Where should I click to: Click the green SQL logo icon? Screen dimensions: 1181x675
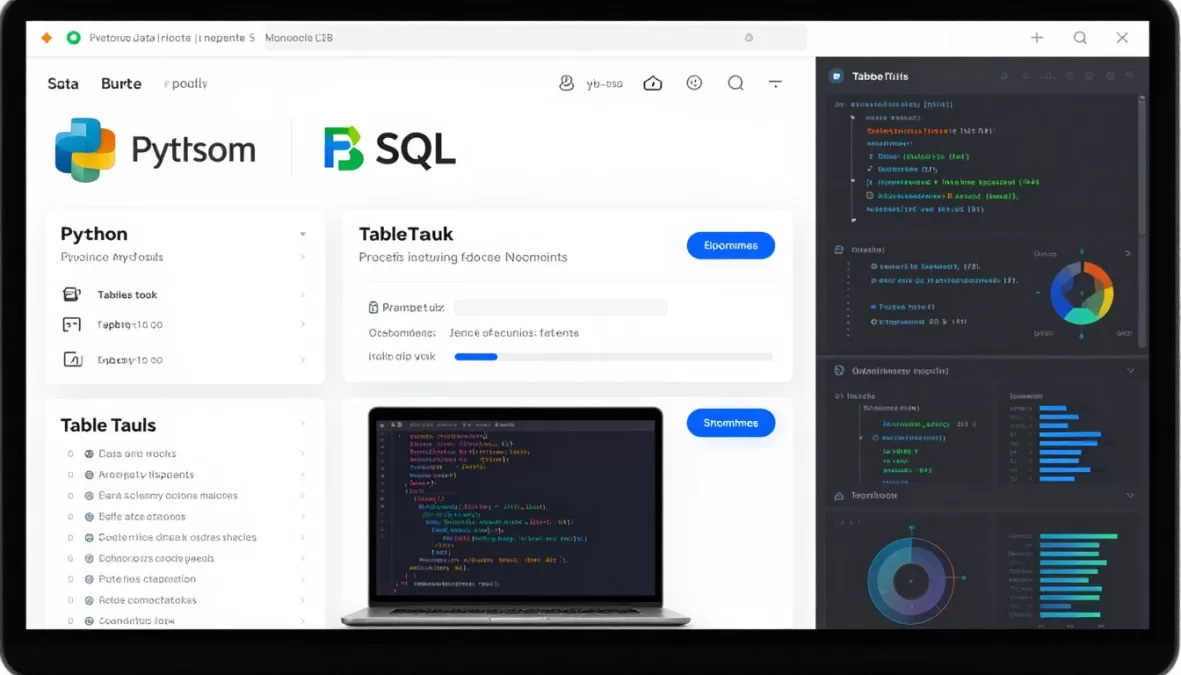(344, 149)
